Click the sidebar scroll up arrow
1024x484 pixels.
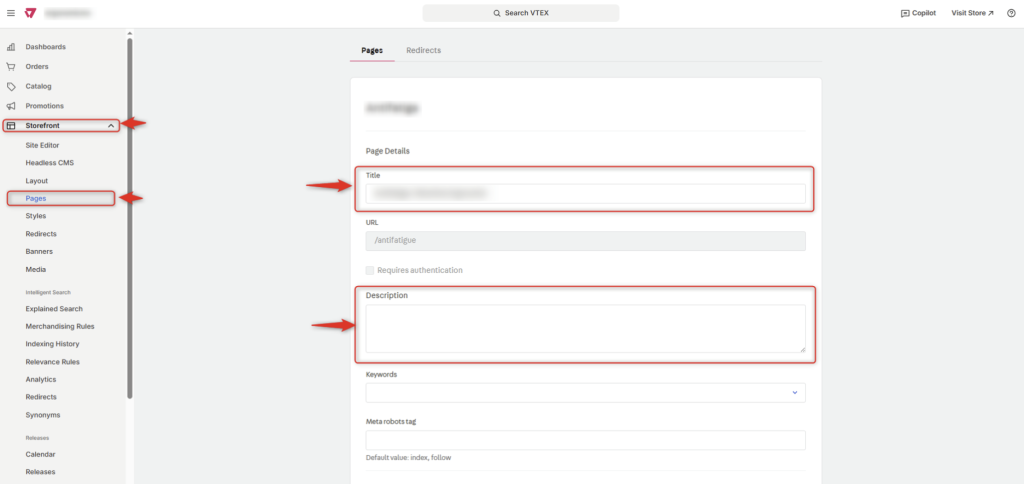129,33
